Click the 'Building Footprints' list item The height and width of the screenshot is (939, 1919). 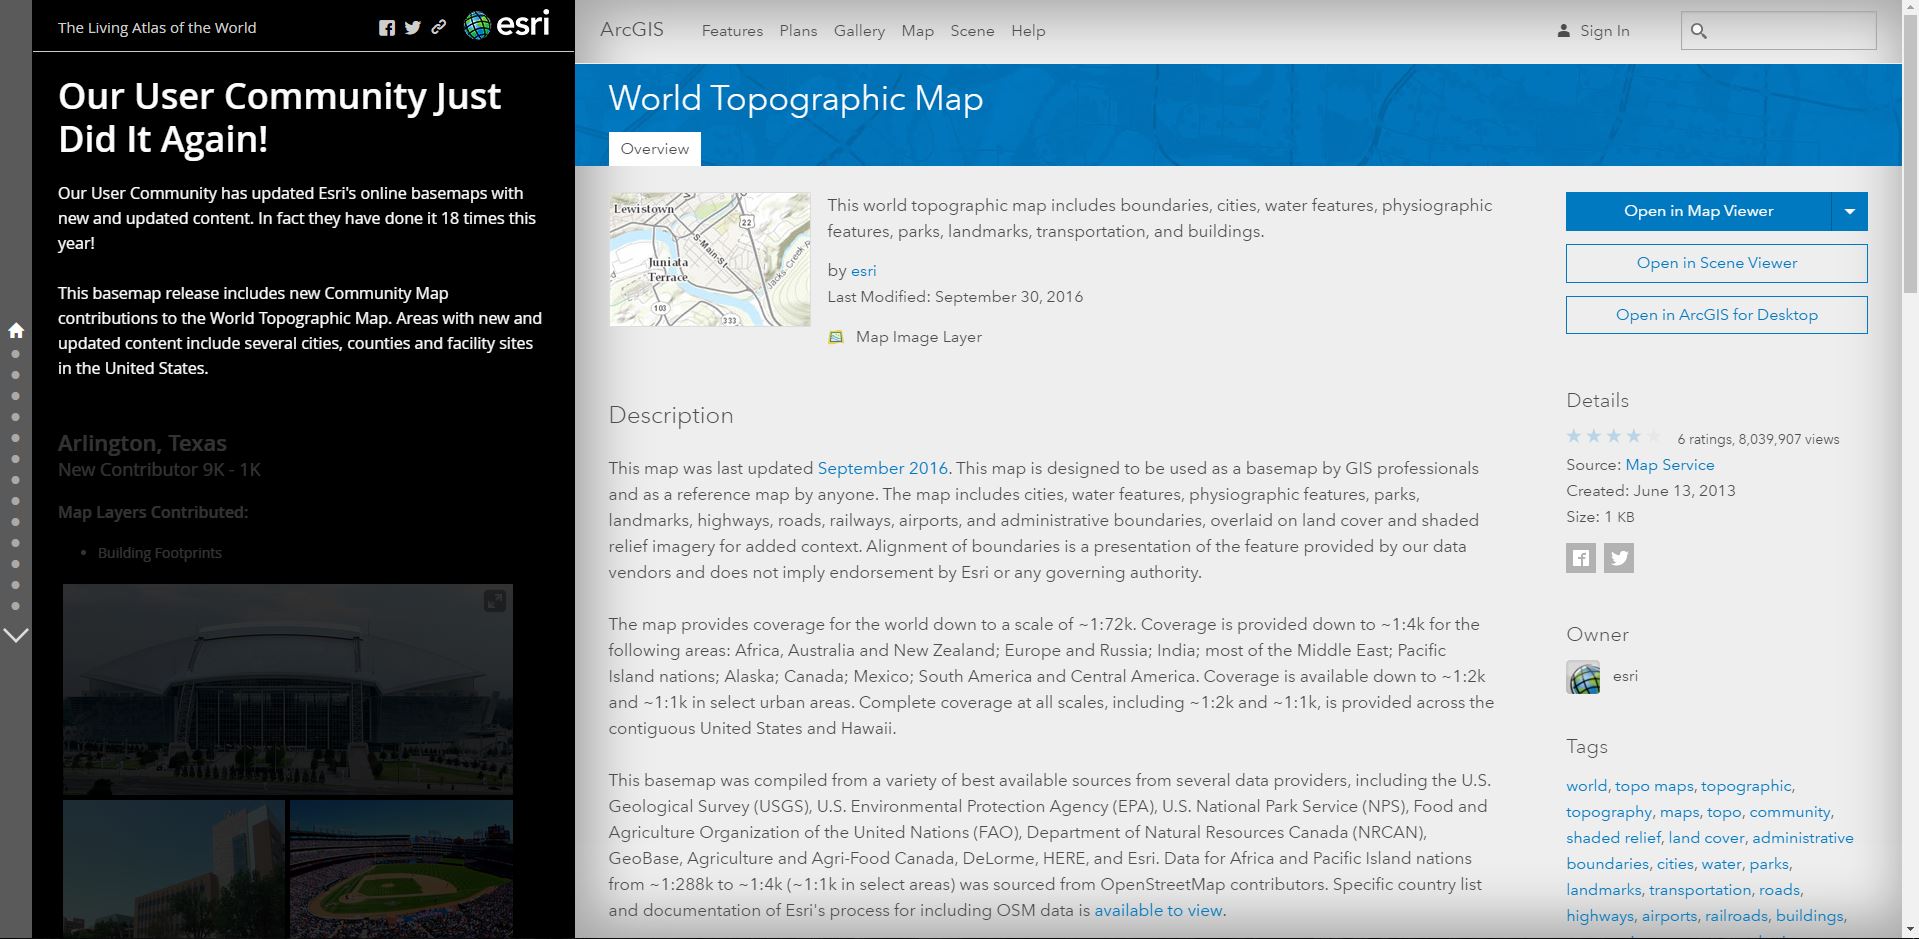(160, 553)
